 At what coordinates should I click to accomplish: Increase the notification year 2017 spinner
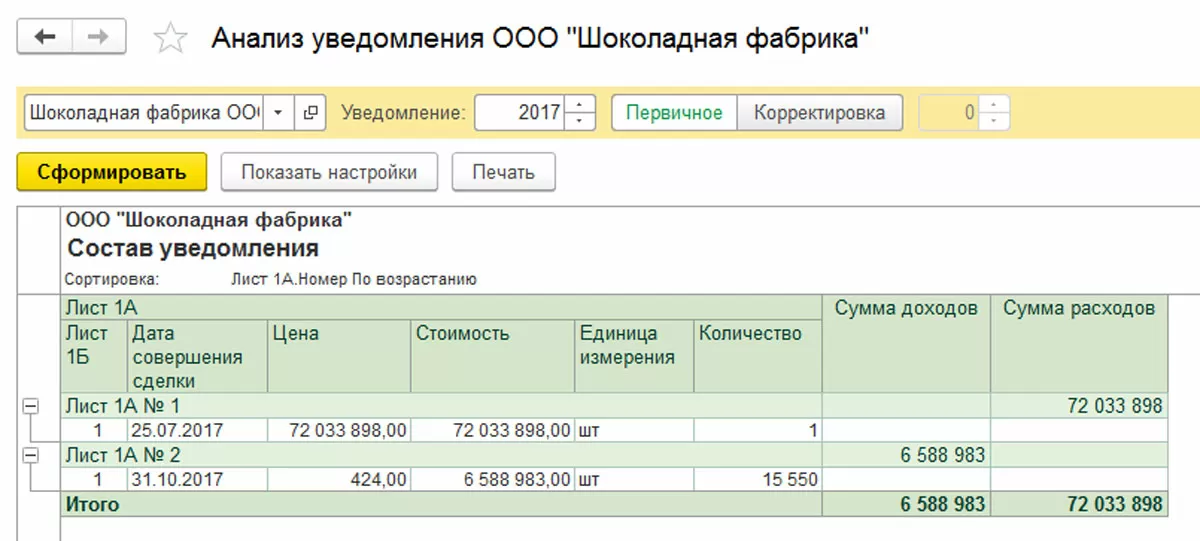coord(581,105)
